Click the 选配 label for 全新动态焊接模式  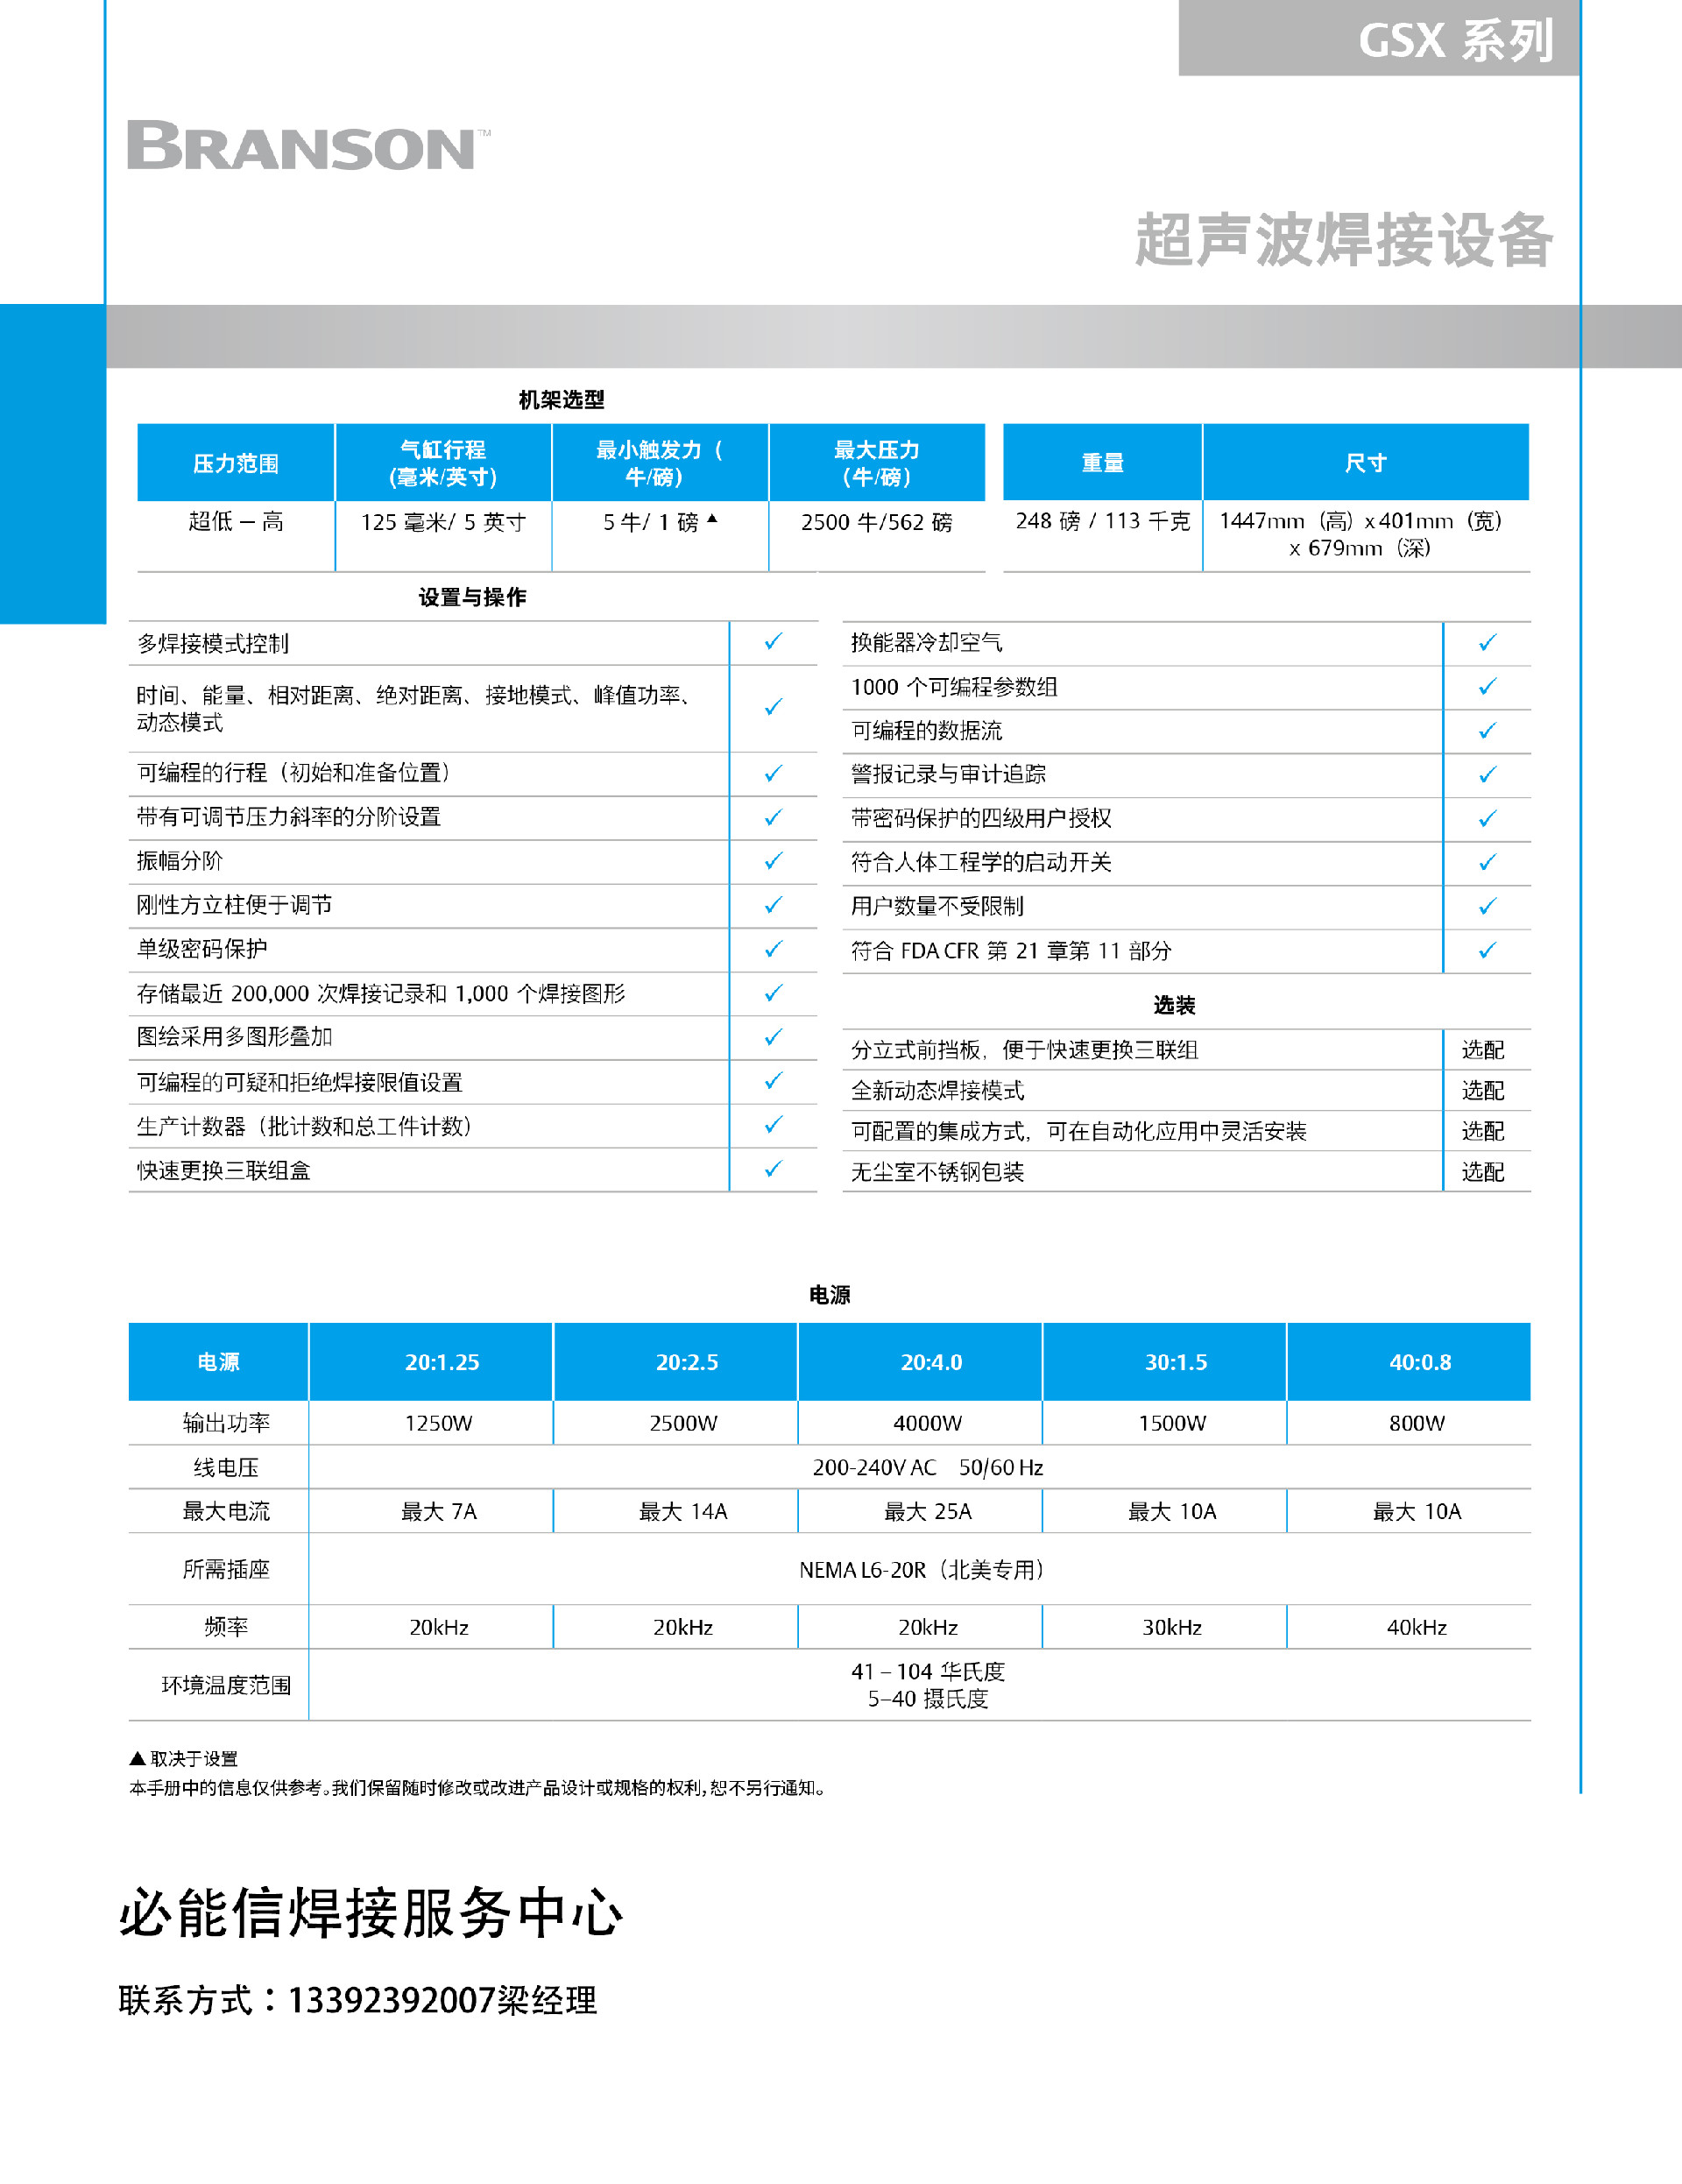coord(1482,1090)
